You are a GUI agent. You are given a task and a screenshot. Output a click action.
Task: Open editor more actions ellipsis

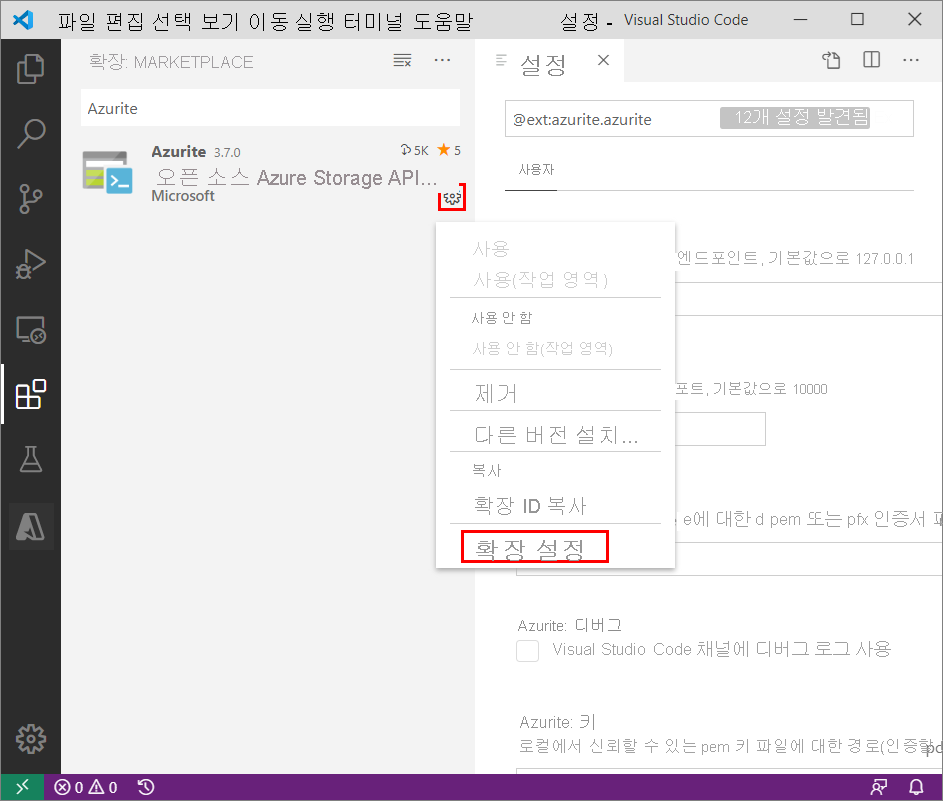911,60
